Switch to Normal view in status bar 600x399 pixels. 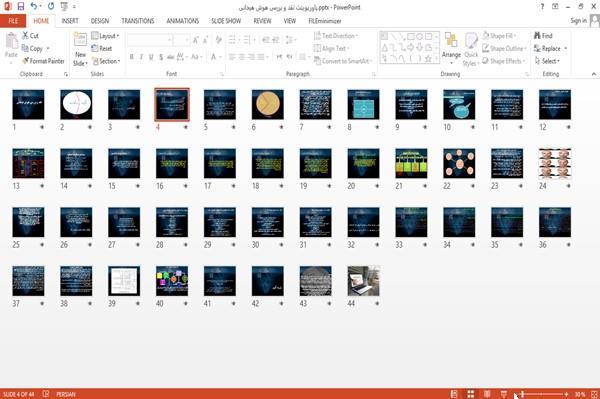click(x=454, y=394)
